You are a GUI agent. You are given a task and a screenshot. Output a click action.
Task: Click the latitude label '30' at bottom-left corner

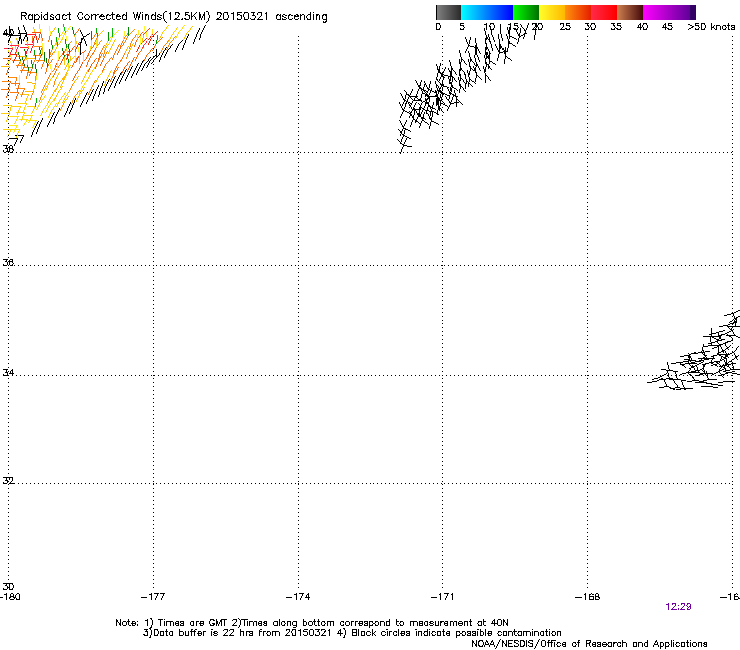tap(8, 587)
